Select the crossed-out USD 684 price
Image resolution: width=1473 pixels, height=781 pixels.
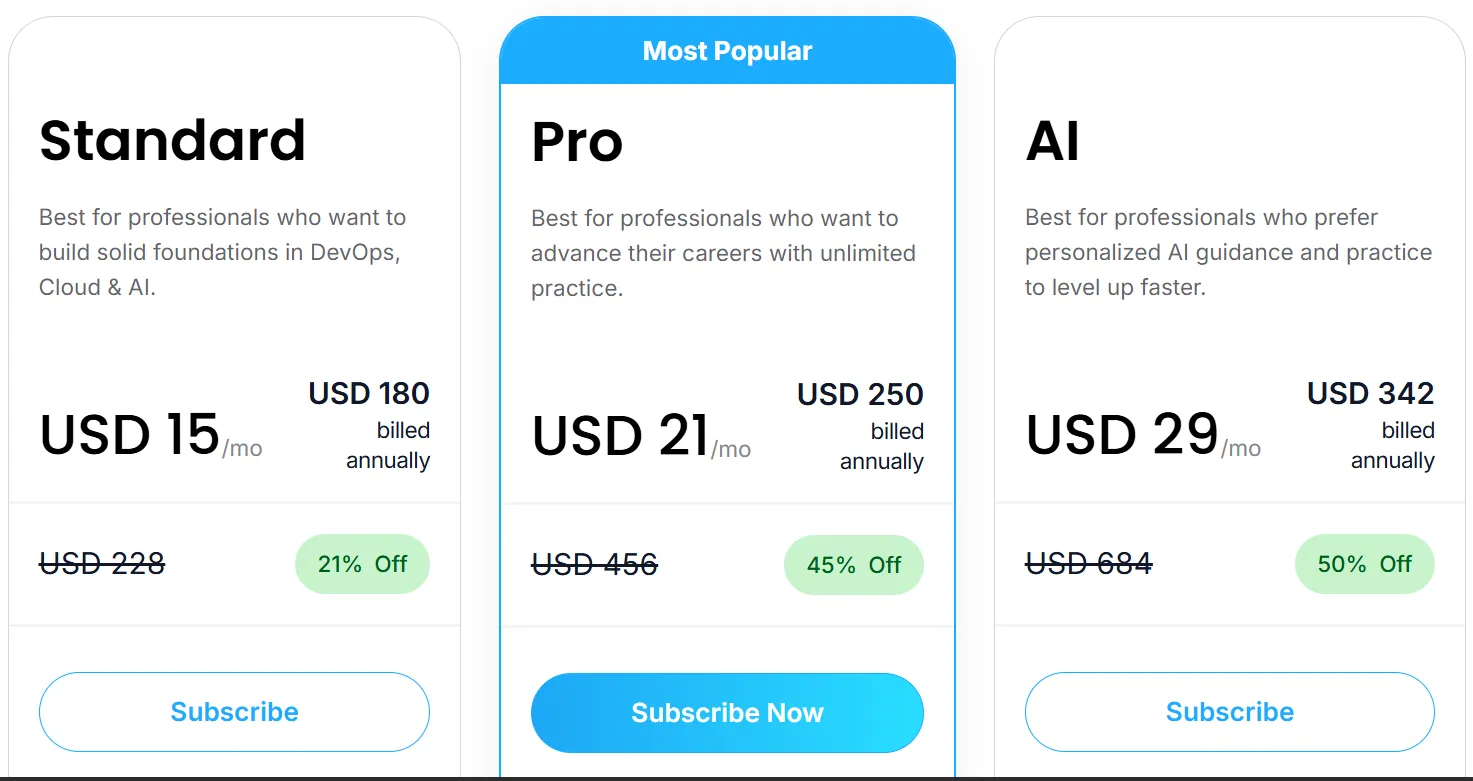click(1088, 564)
